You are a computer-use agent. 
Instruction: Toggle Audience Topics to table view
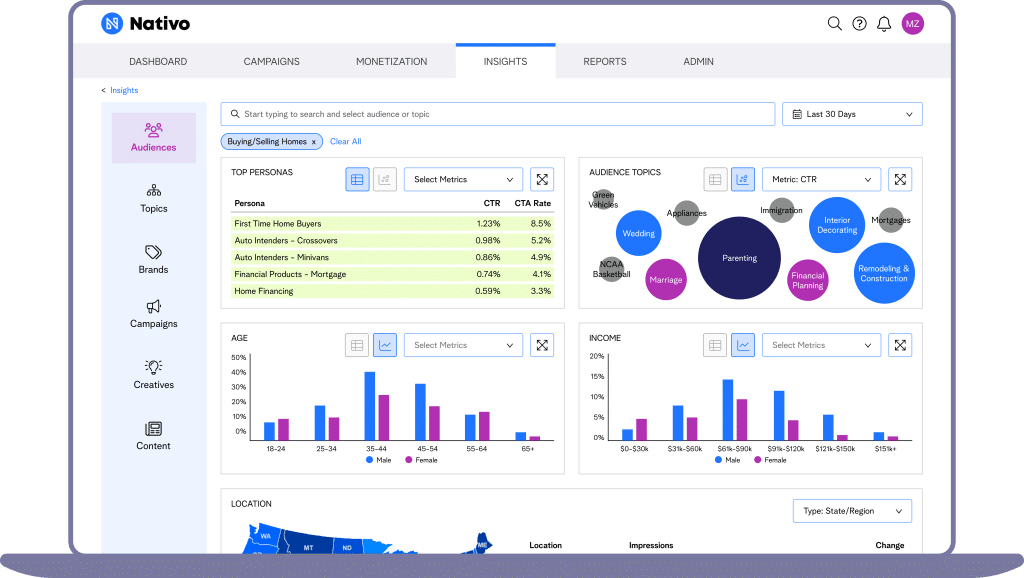point(715,178)
